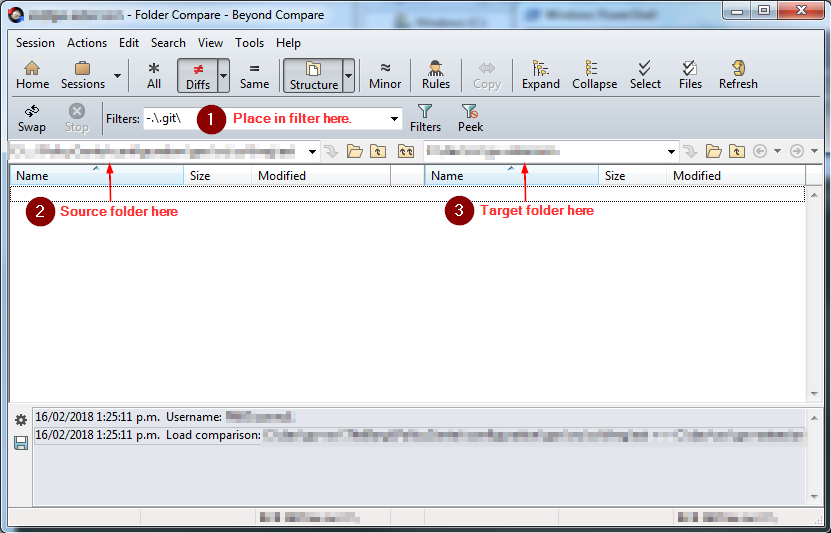831x533 pixels.
Task: Show All files with the asterisk button
Action: (154, 75)
